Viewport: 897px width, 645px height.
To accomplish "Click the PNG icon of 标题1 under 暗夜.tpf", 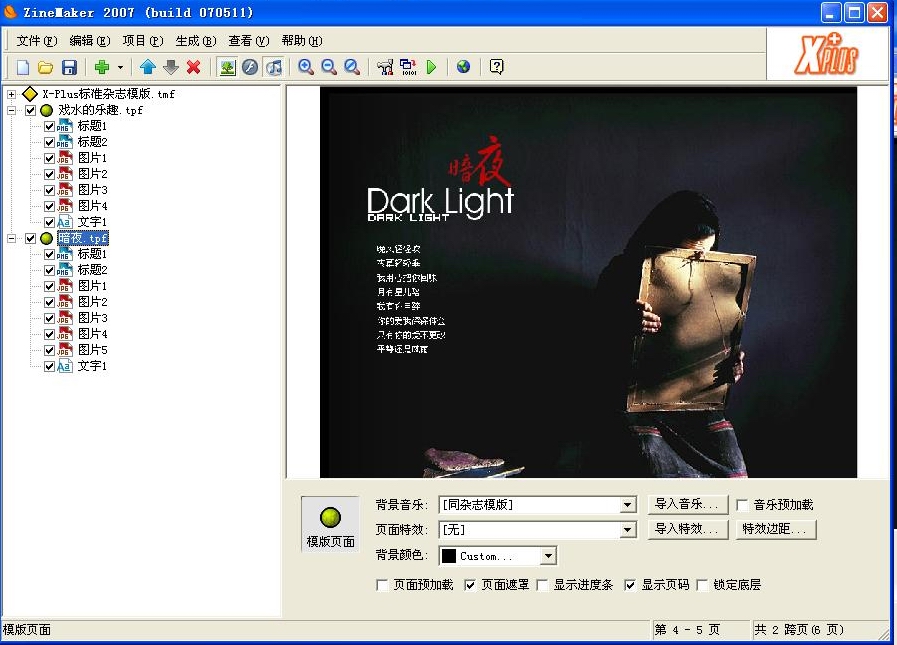I will point(65,254).
